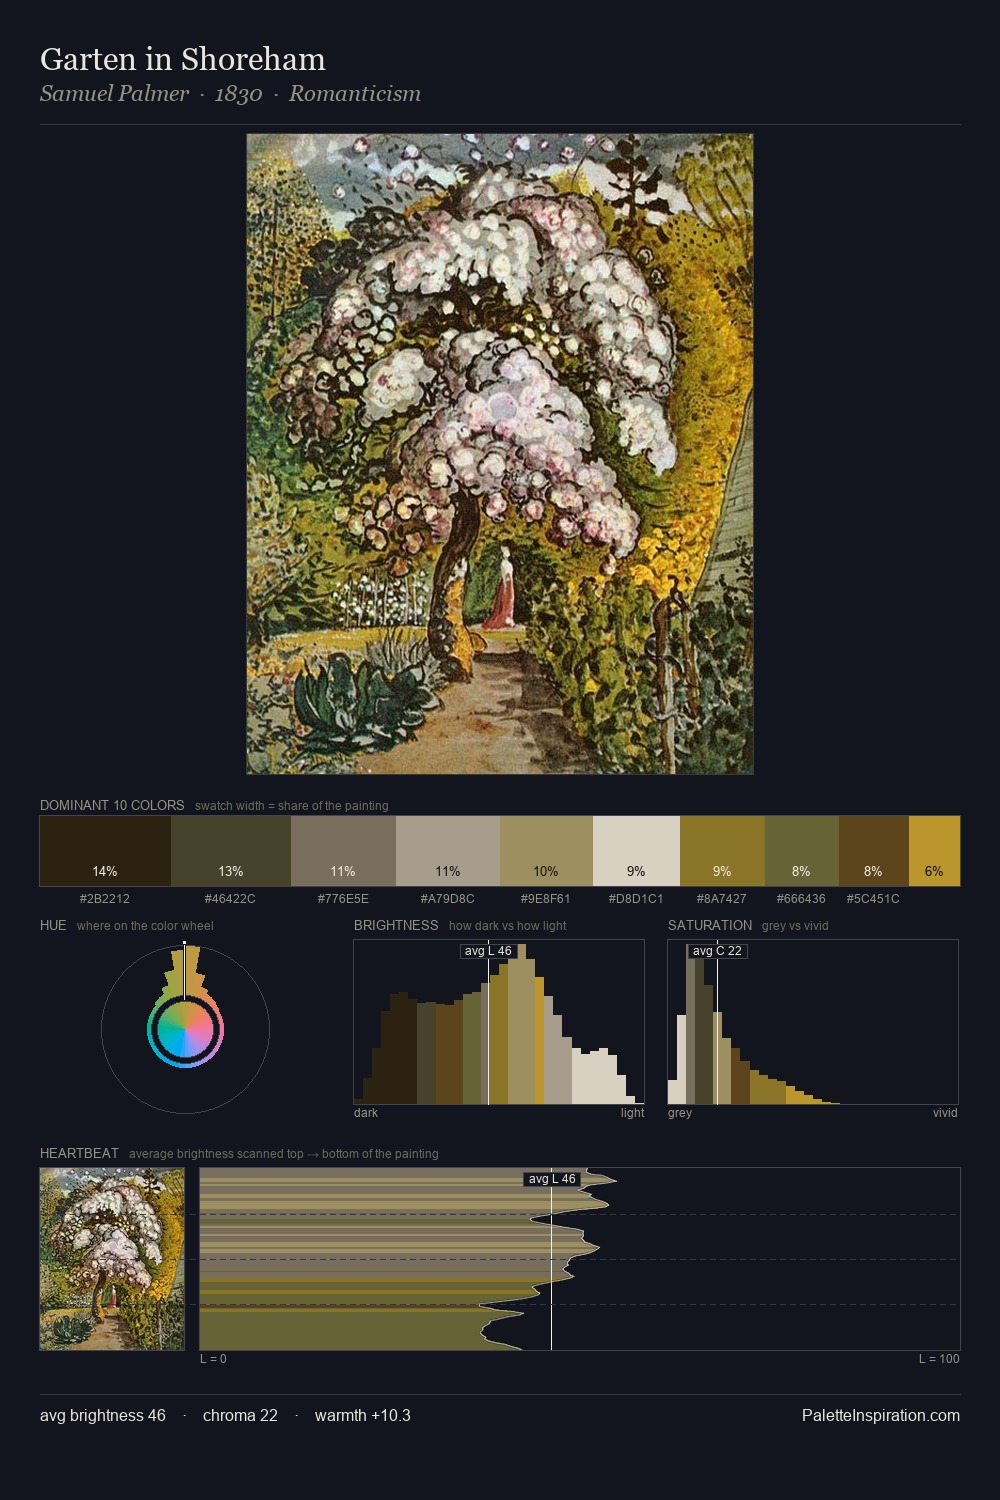This screenshot has height=1500, width=1000.
Task: Click the hue color wheel center
Action: pyautogui.click(x=185, y=1029)
